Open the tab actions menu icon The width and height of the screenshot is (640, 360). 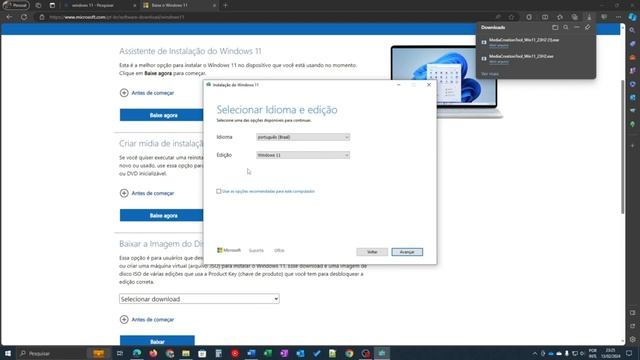coord(52,5)
